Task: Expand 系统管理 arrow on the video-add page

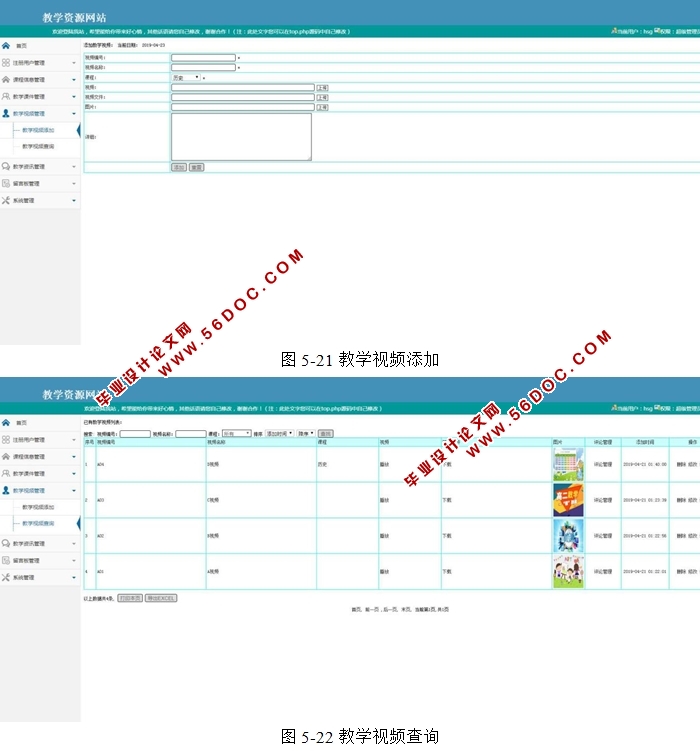Action: coord(74,200)
